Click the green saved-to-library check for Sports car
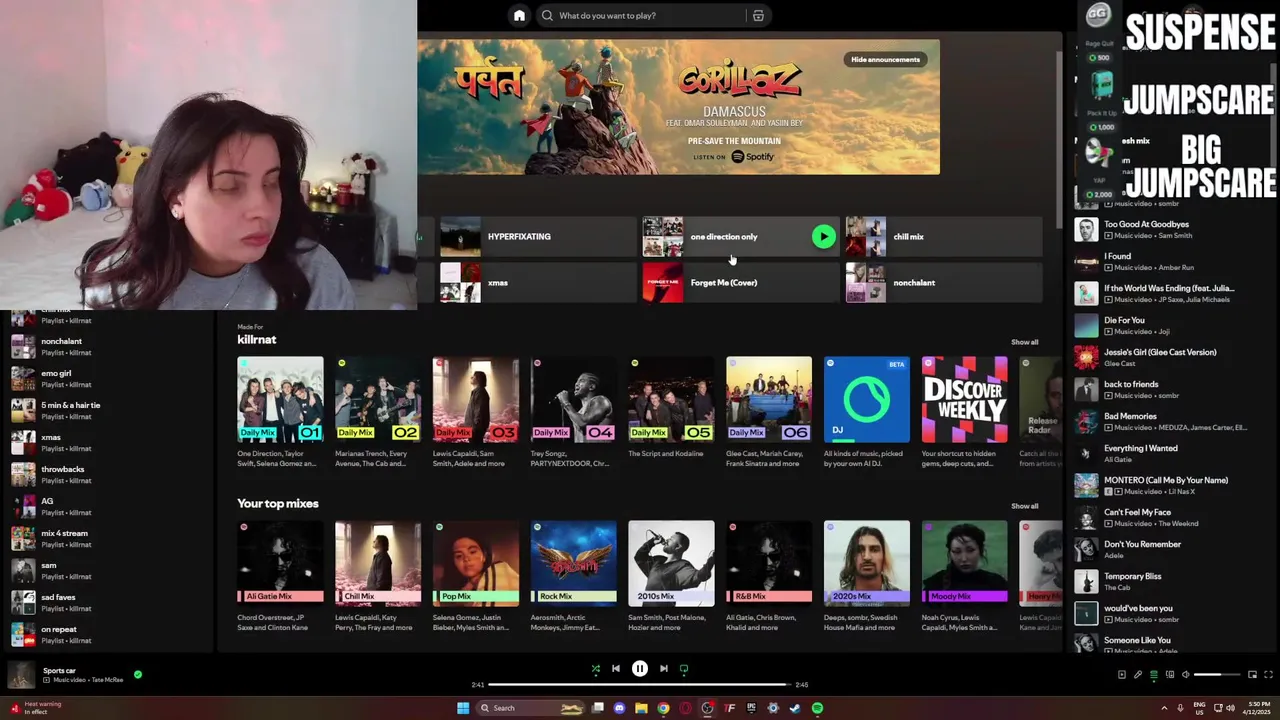The height and width of the screenshot is (720, 1280). click(138, 675)
